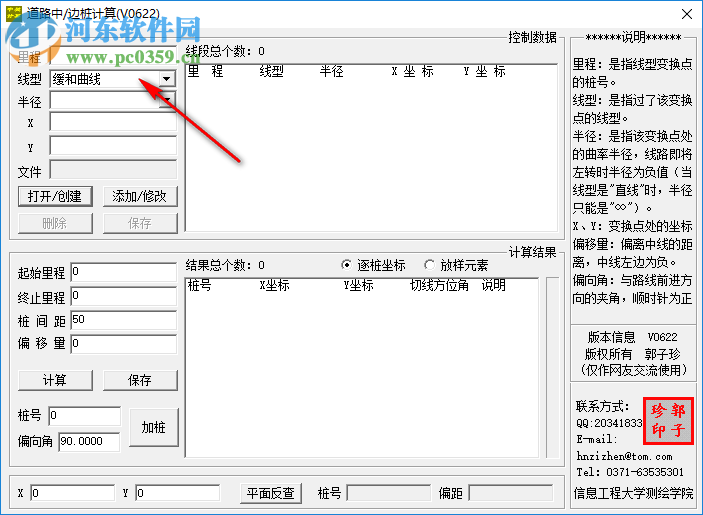The height and width of the screenshot is (515, 703).
Task: Click the 保存 button under 添加/修改
Action: [x=140, y=223]
